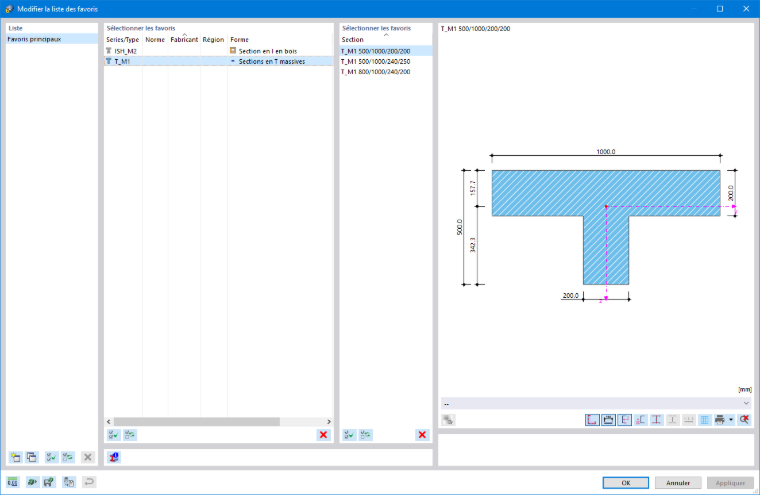Select section T_M1 500/1000/200/200
This screenshot has height=495, width=760.
click(x=386, y=51)
